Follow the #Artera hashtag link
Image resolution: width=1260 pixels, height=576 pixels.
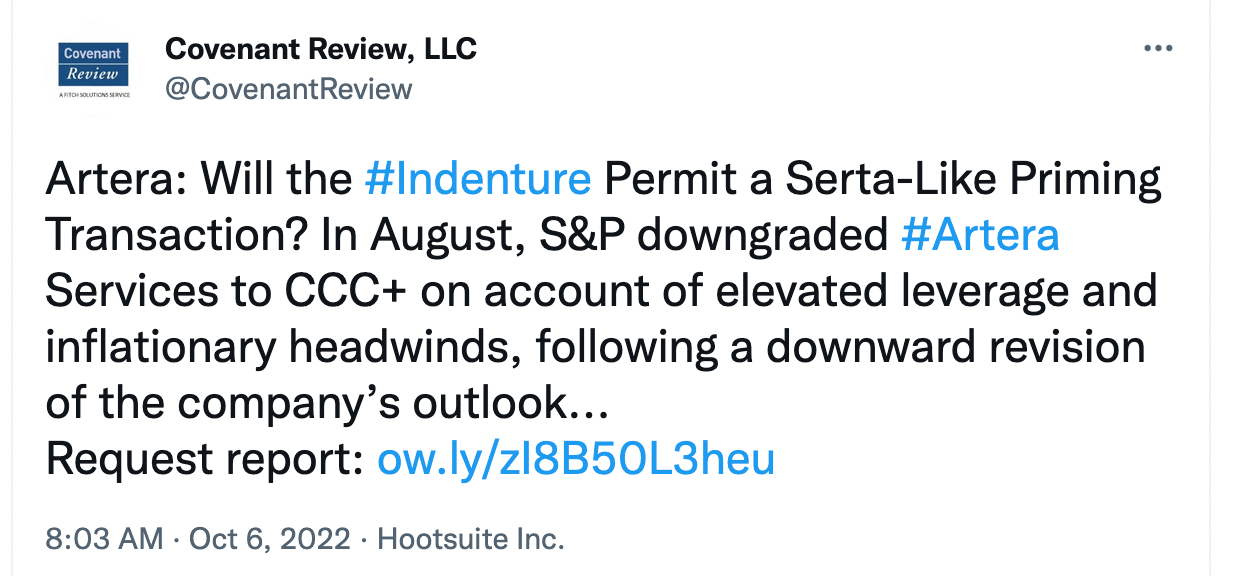(980, 236)
